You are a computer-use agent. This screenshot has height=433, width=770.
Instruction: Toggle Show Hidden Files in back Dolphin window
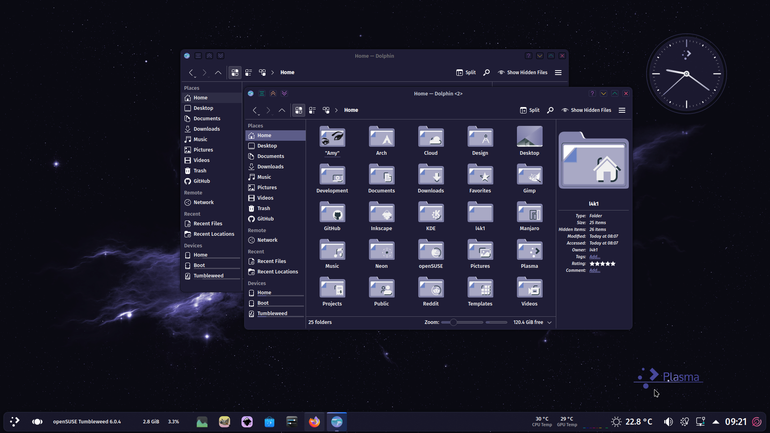pos(522,73)
